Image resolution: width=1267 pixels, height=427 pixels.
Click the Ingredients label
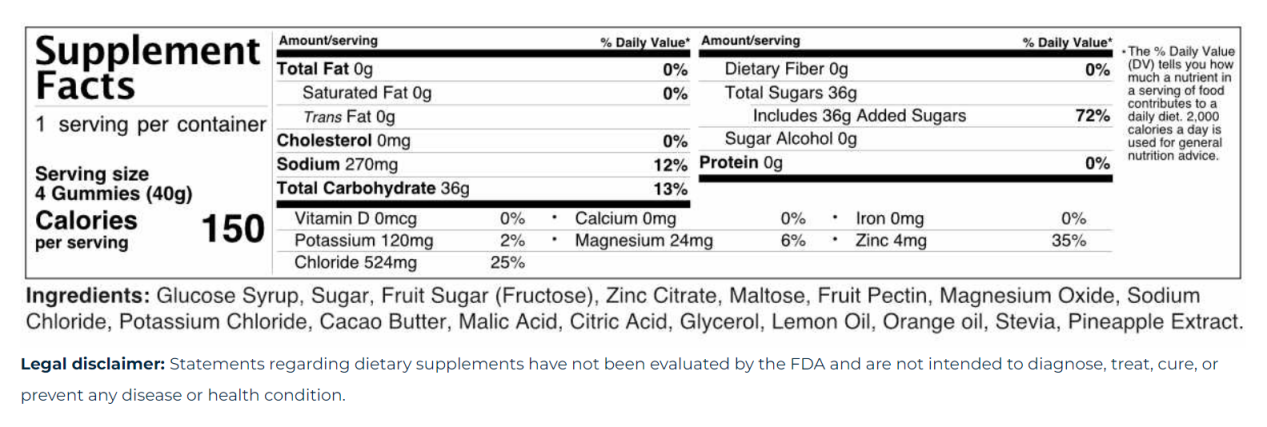pyautogui.click(x=86, y=297)
